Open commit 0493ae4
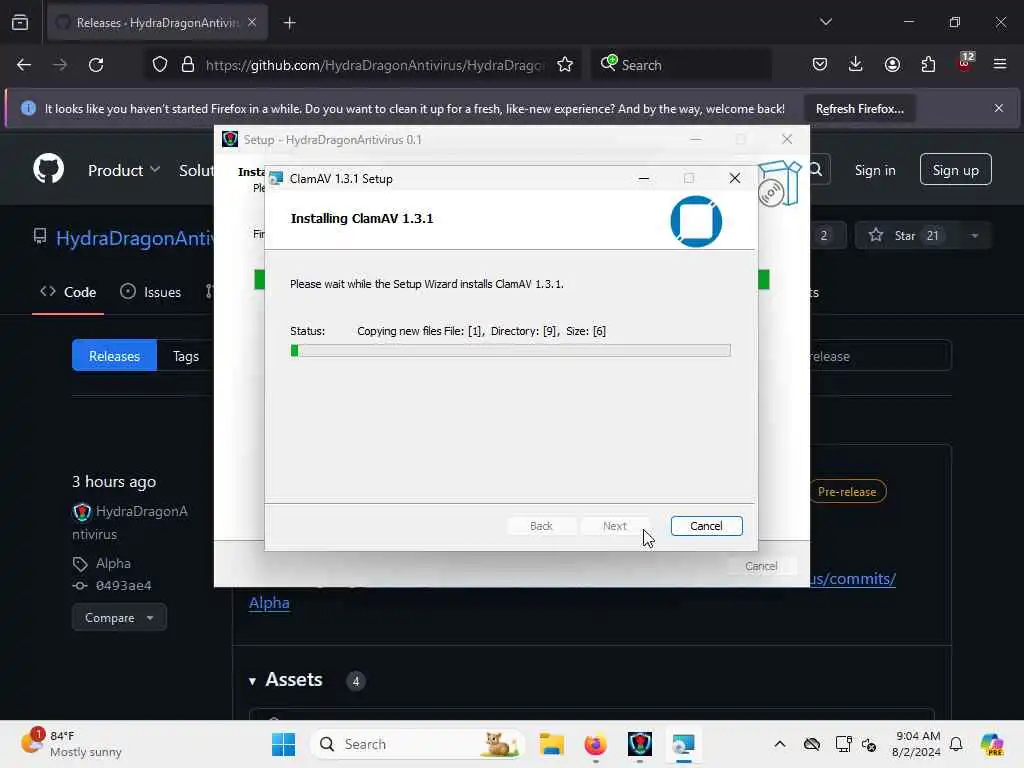Image resolution: width=1024 pixels, height=768 pixels. [x=123, y=585]
